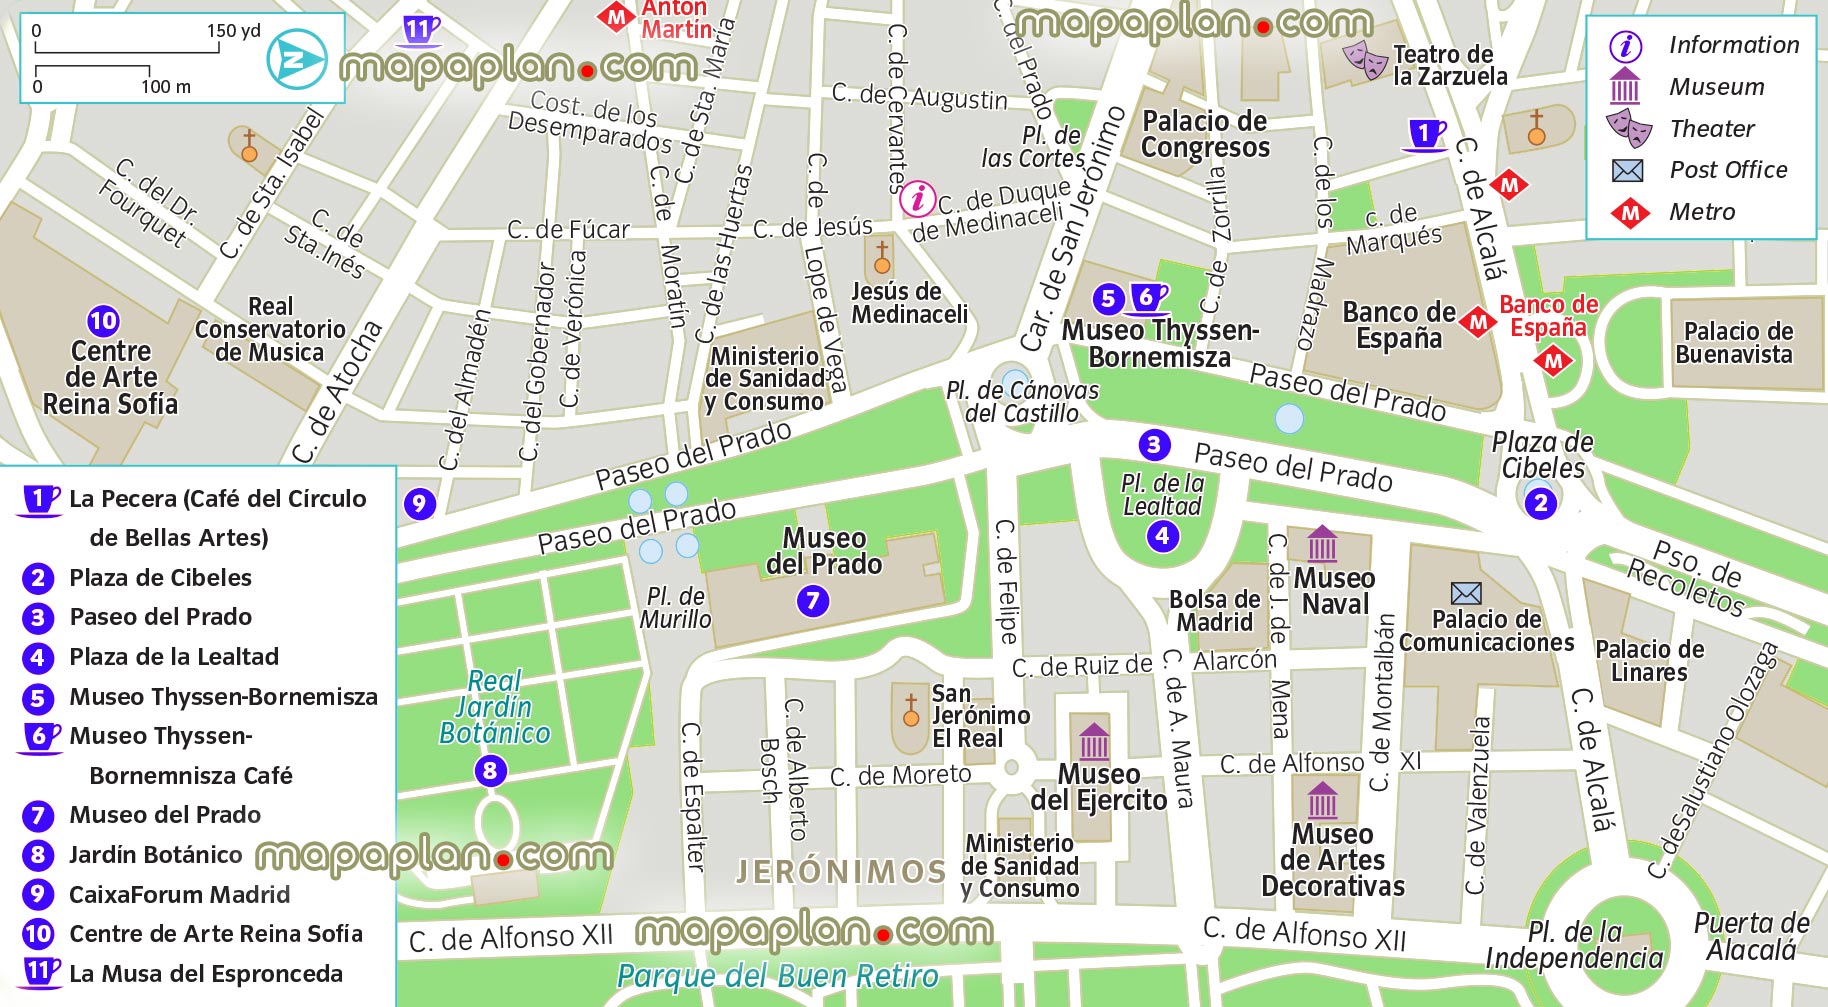This screenshot has width=1828, height=1007.
Task: Click marker 9 on the map near Paseo del Prado
Action: 419,503
